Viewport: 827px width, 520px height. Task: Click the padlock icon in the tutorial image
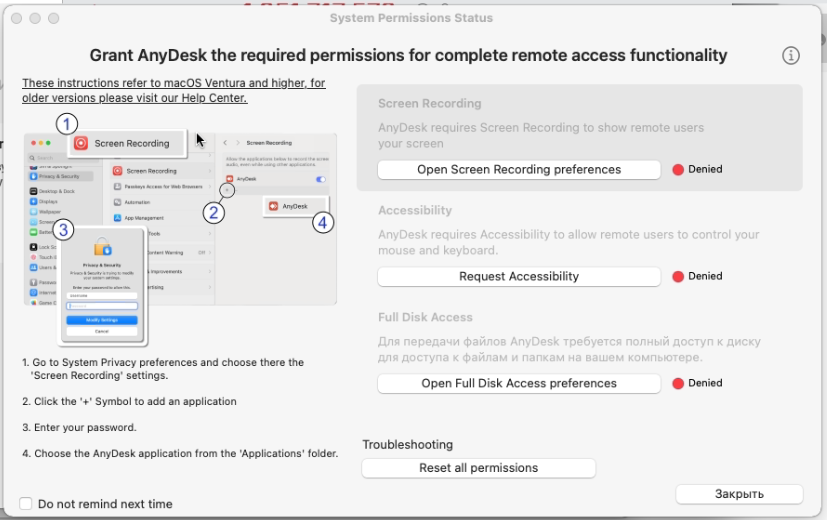click(x=101, y=247)
